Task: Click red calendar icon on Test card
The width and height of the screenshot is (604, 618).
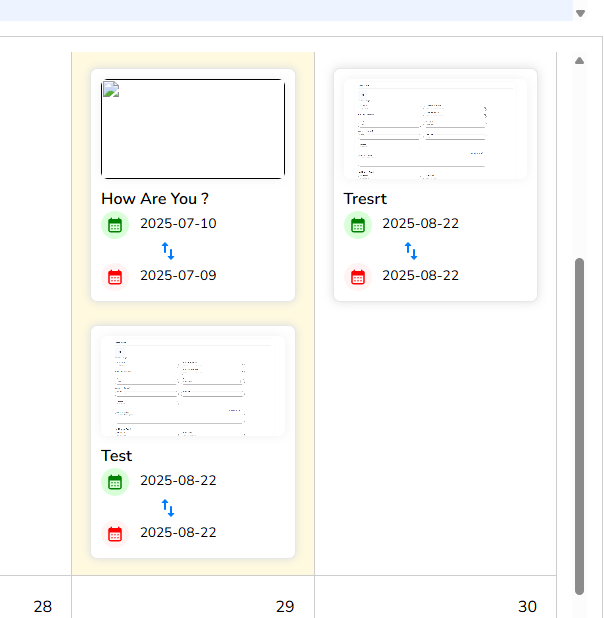Action: [x=115, y=534]
